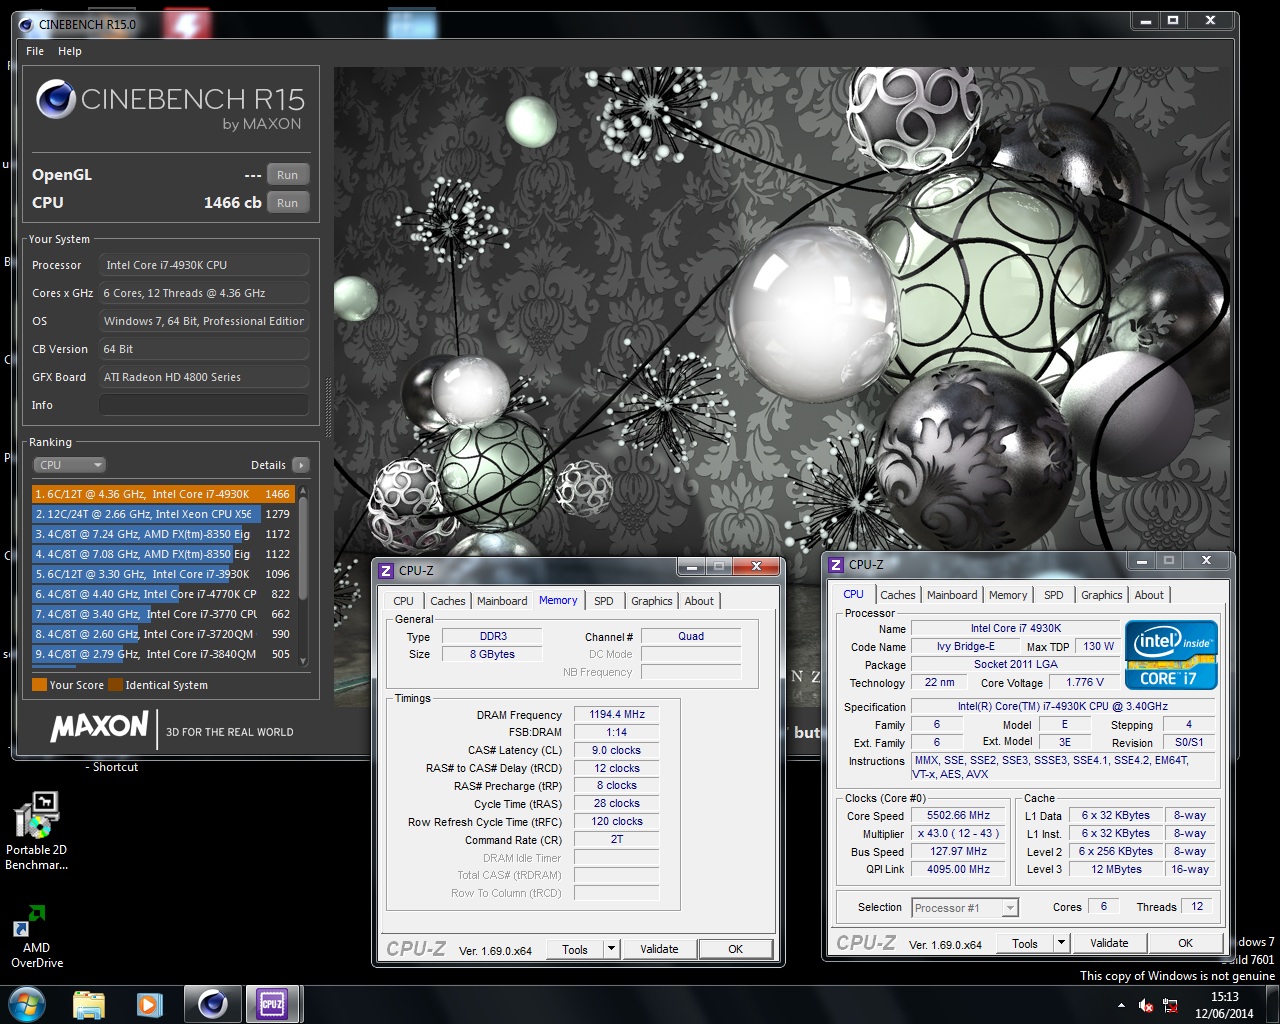Open the Help menu in Cinebench
Image resolution: width=1280 pixels, height=1024 pixels.
click(70, 51)
